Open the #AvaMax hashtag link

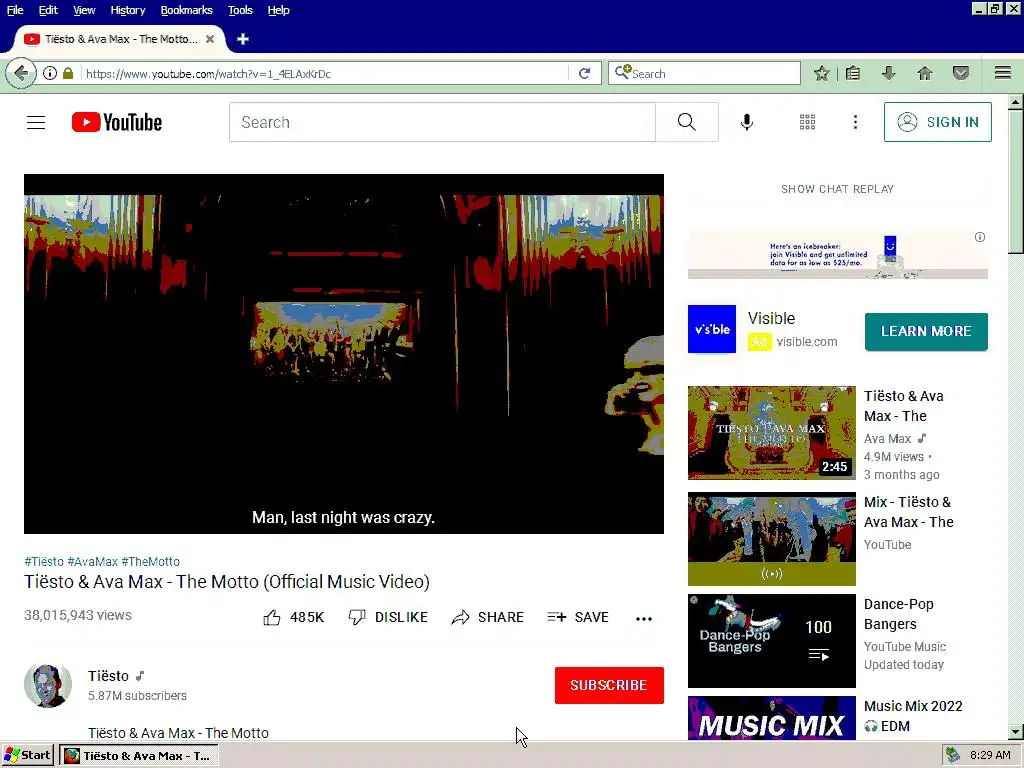[x=93, y=562]
